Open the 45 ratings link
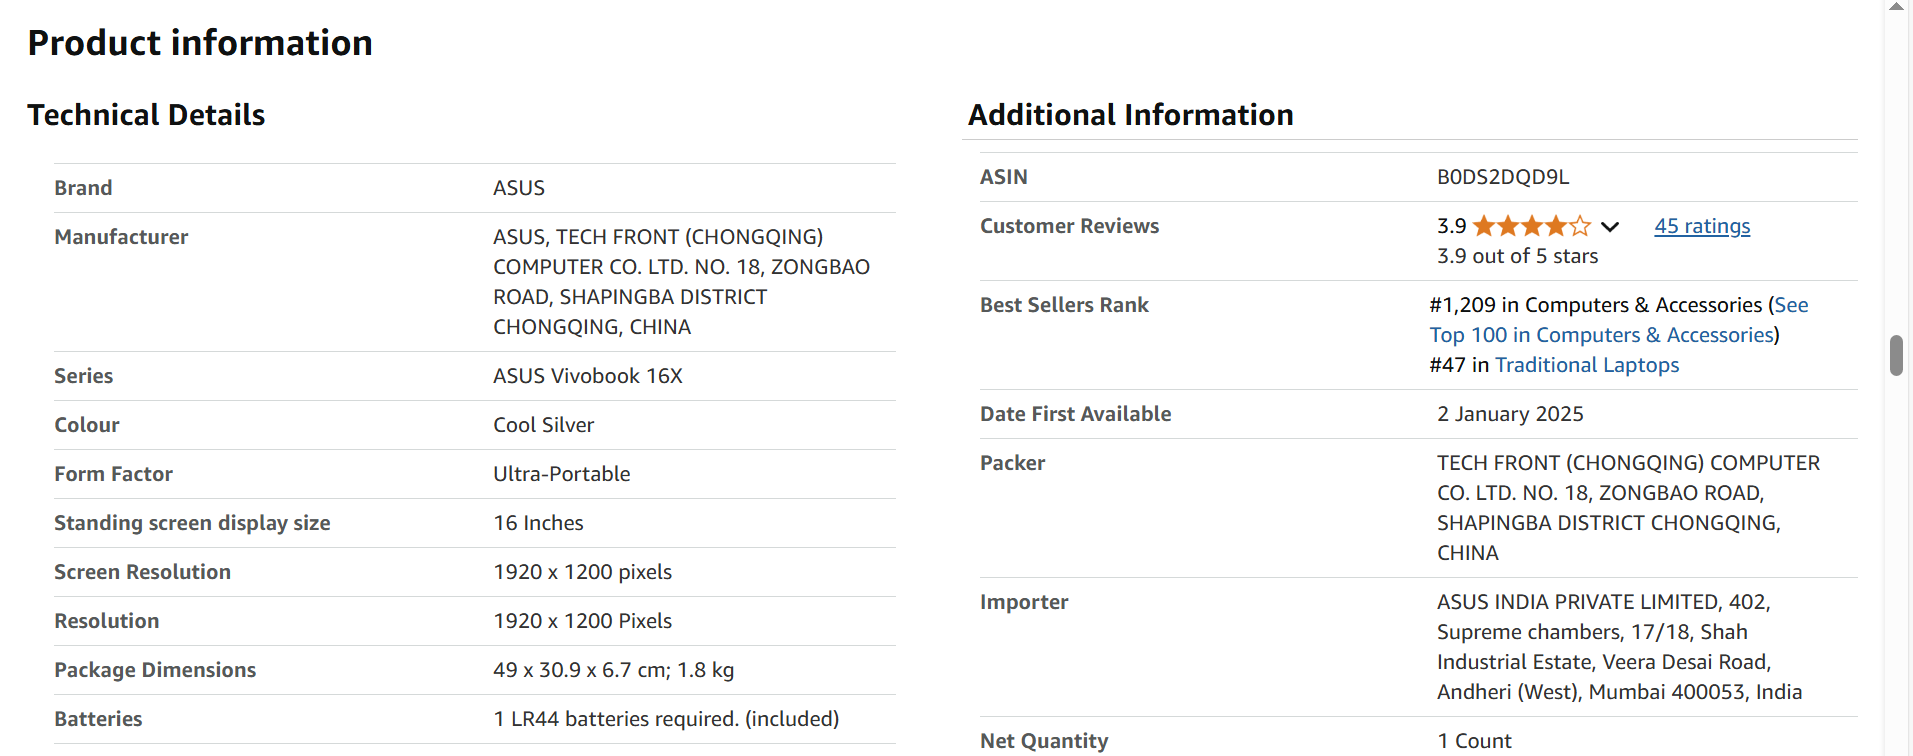This screenshot has height=756, width=1913. [x=1702, y=226]
